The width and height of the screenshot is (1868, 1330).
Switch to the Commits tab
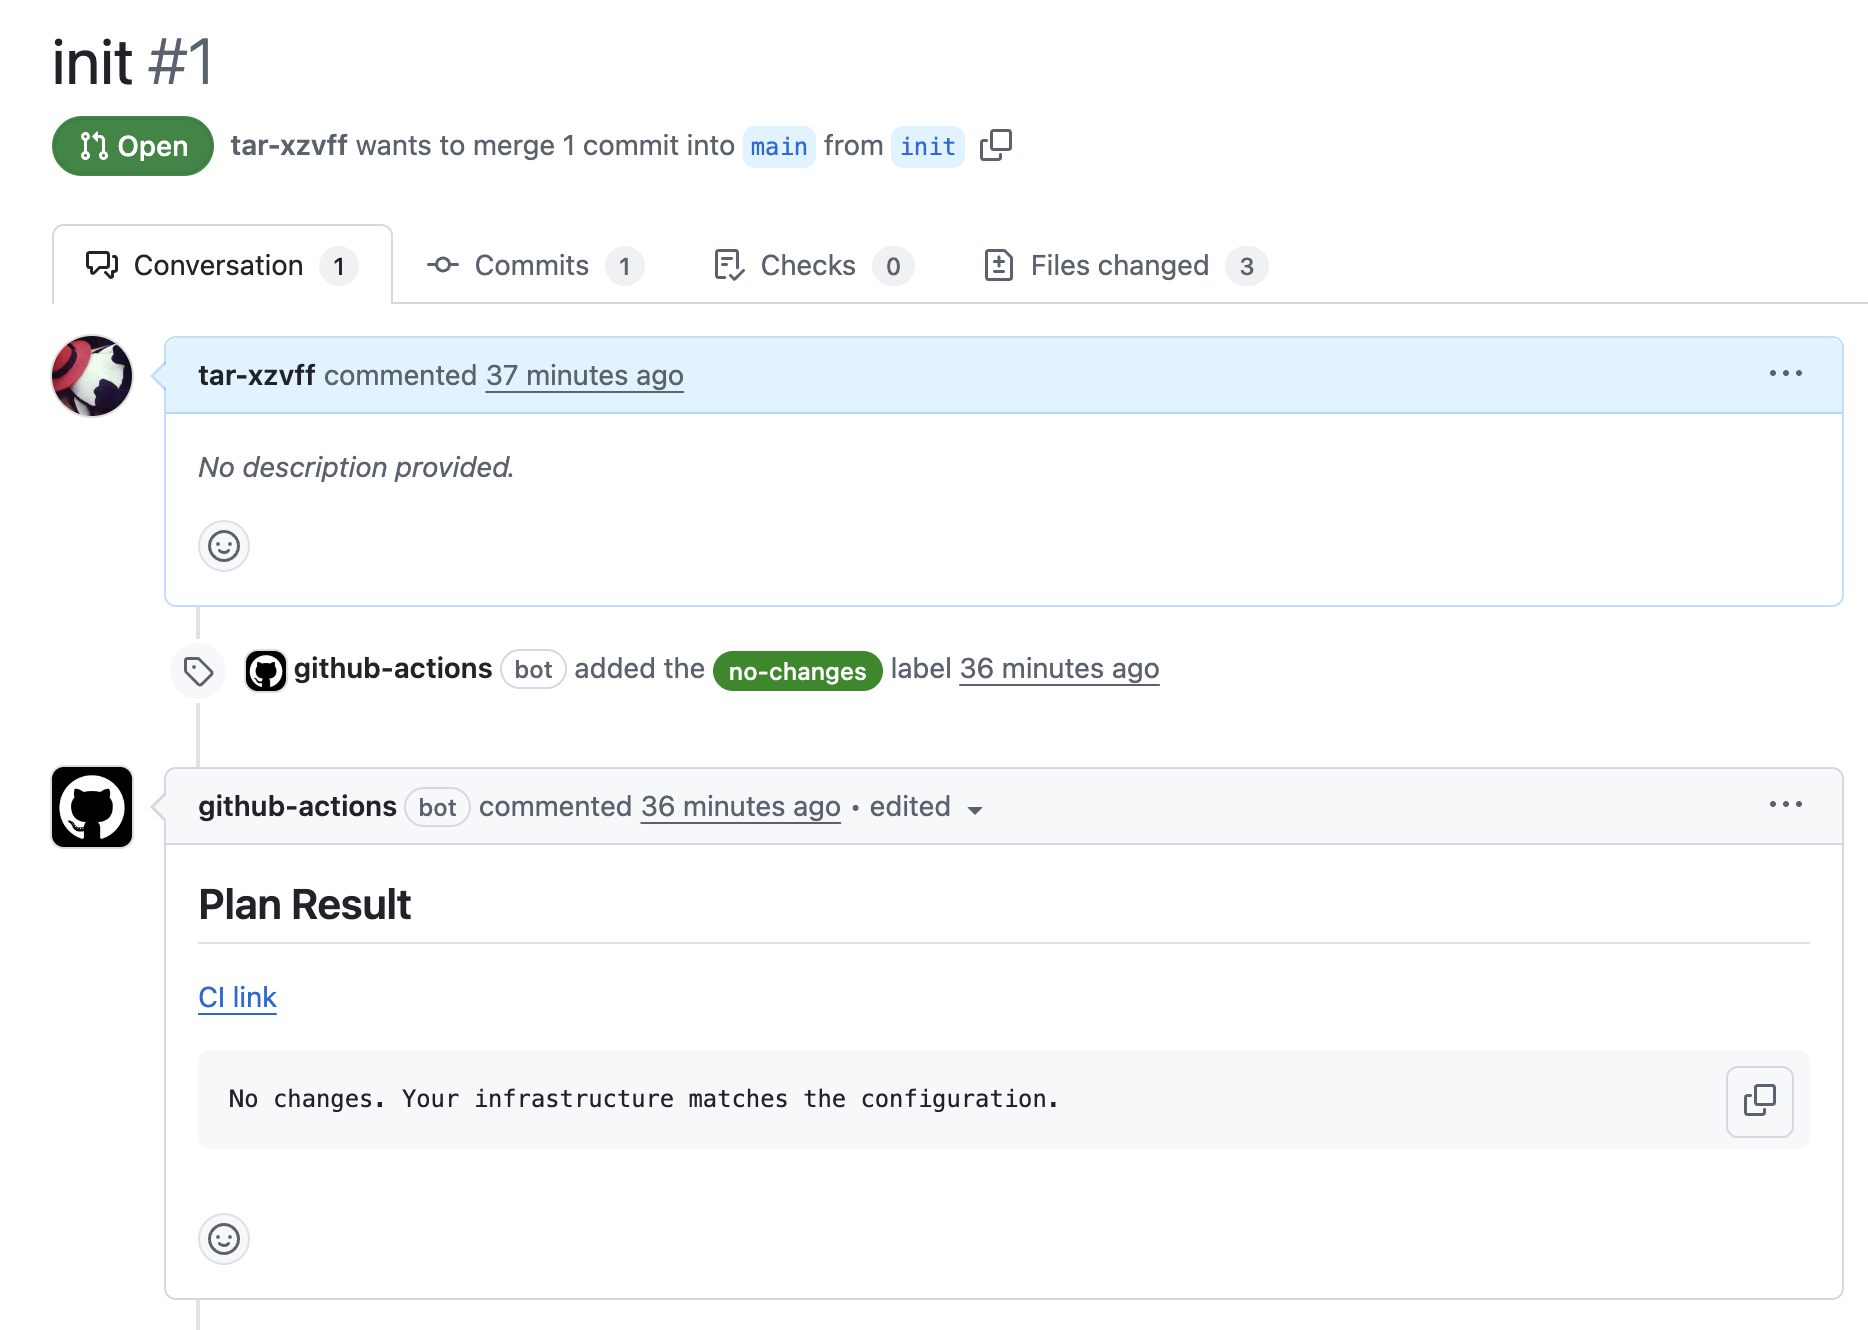pos(535,266)
